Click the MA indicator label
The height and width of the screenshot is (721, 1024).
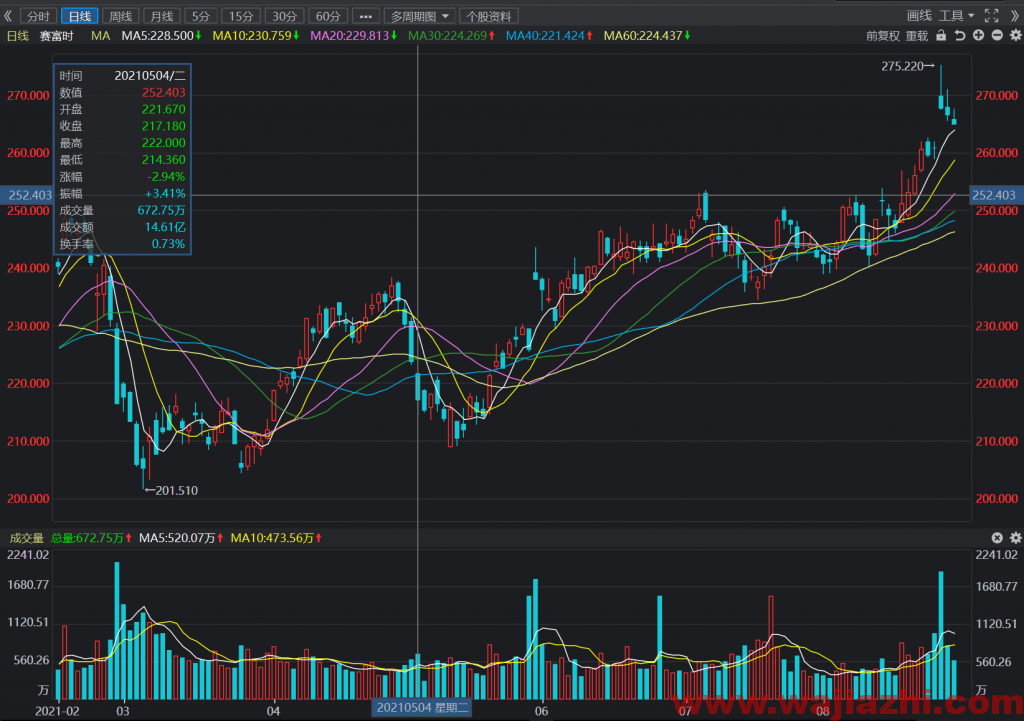click(101, 36)
